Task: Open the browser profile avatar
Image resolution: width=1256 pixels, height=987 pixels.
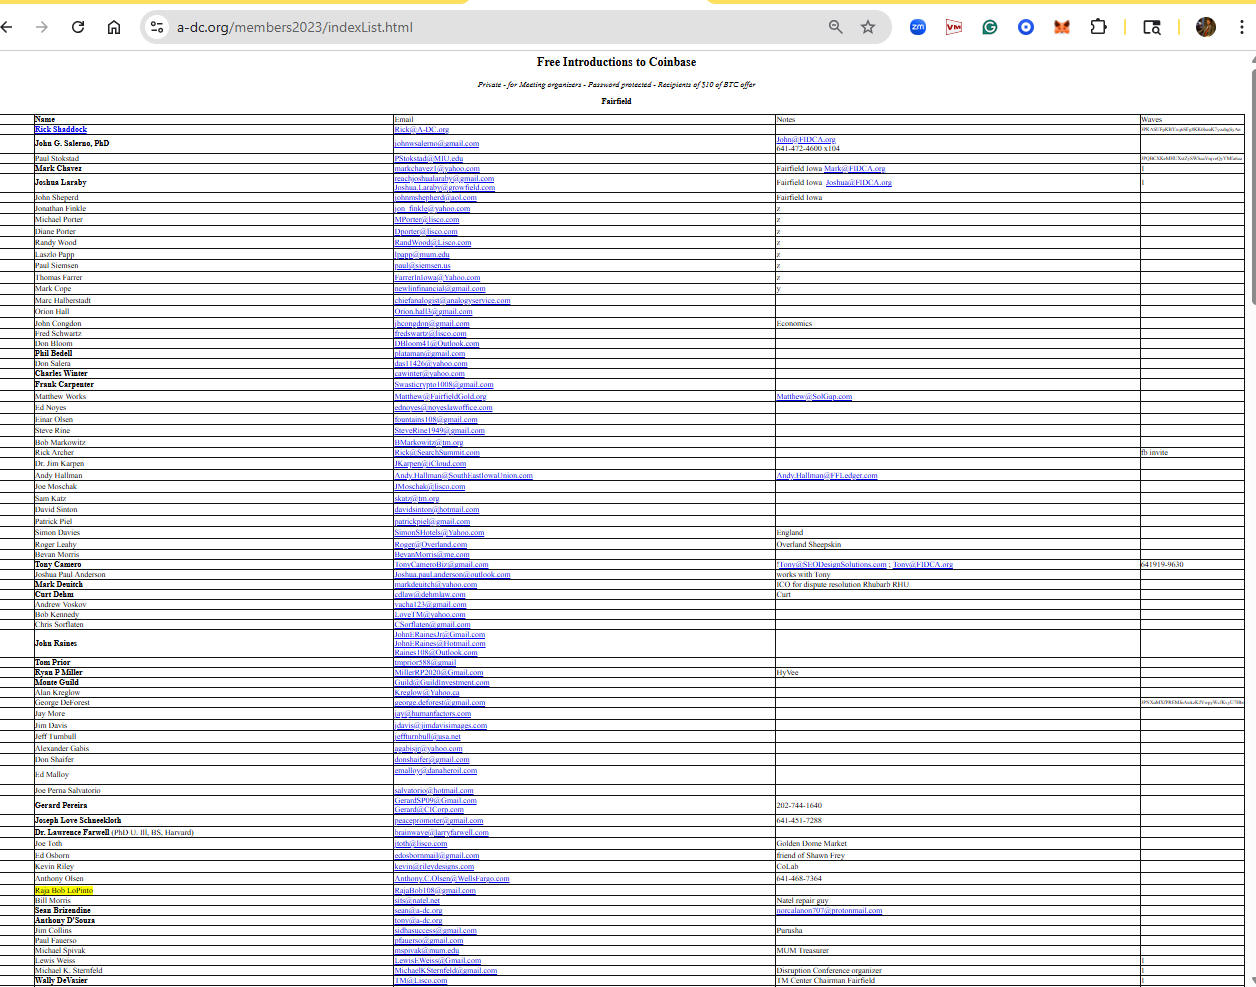Action: click(x=1206, y=27)
